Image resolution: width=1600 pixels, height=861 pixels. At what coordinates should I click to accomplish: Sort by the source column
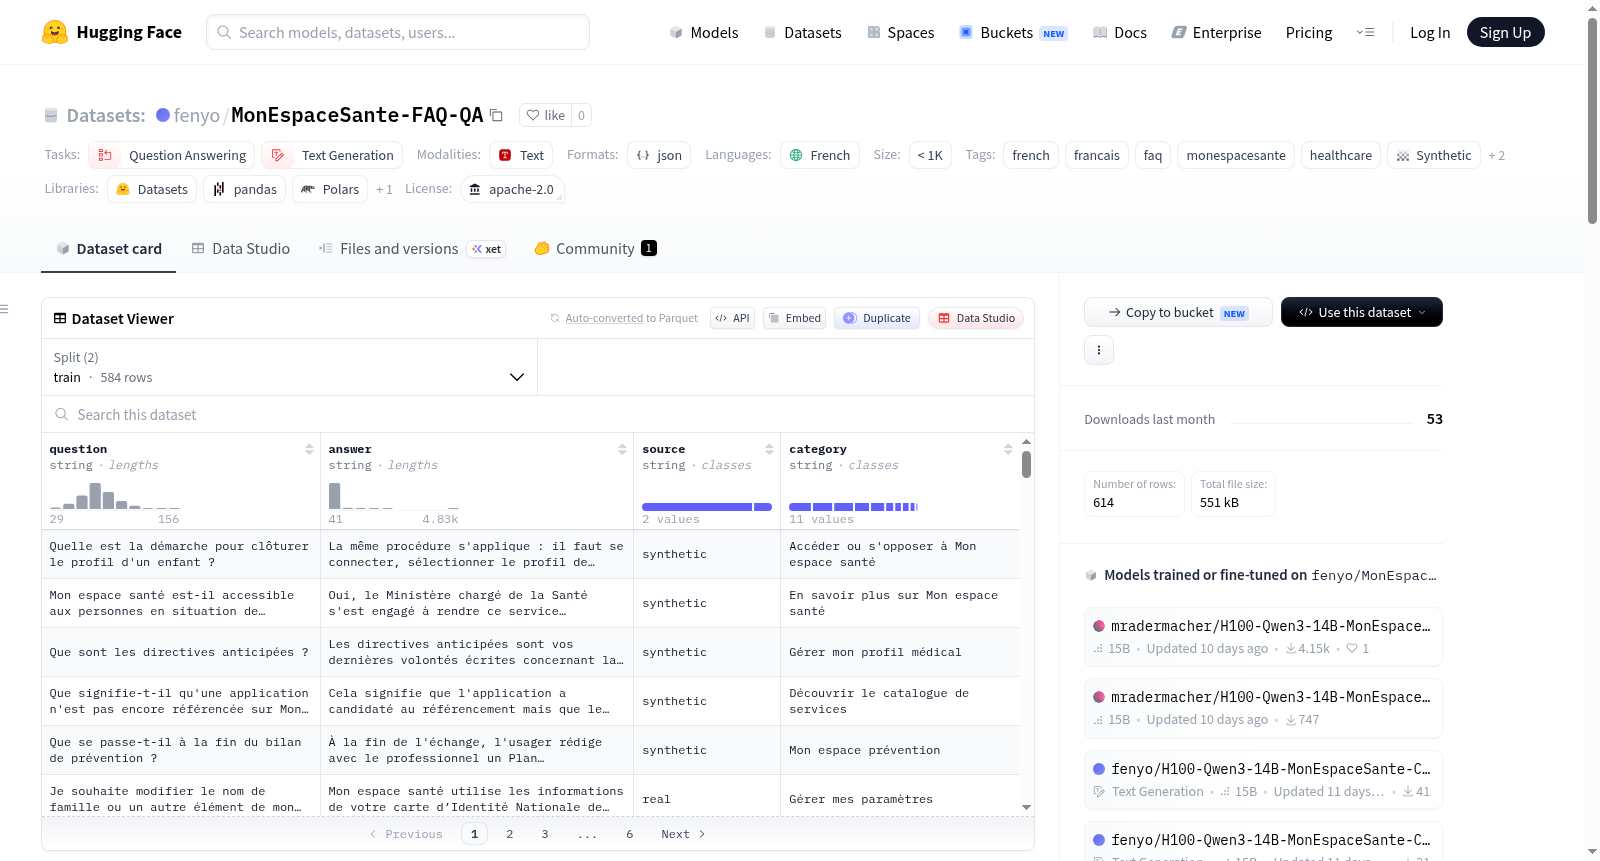point(769,449)
